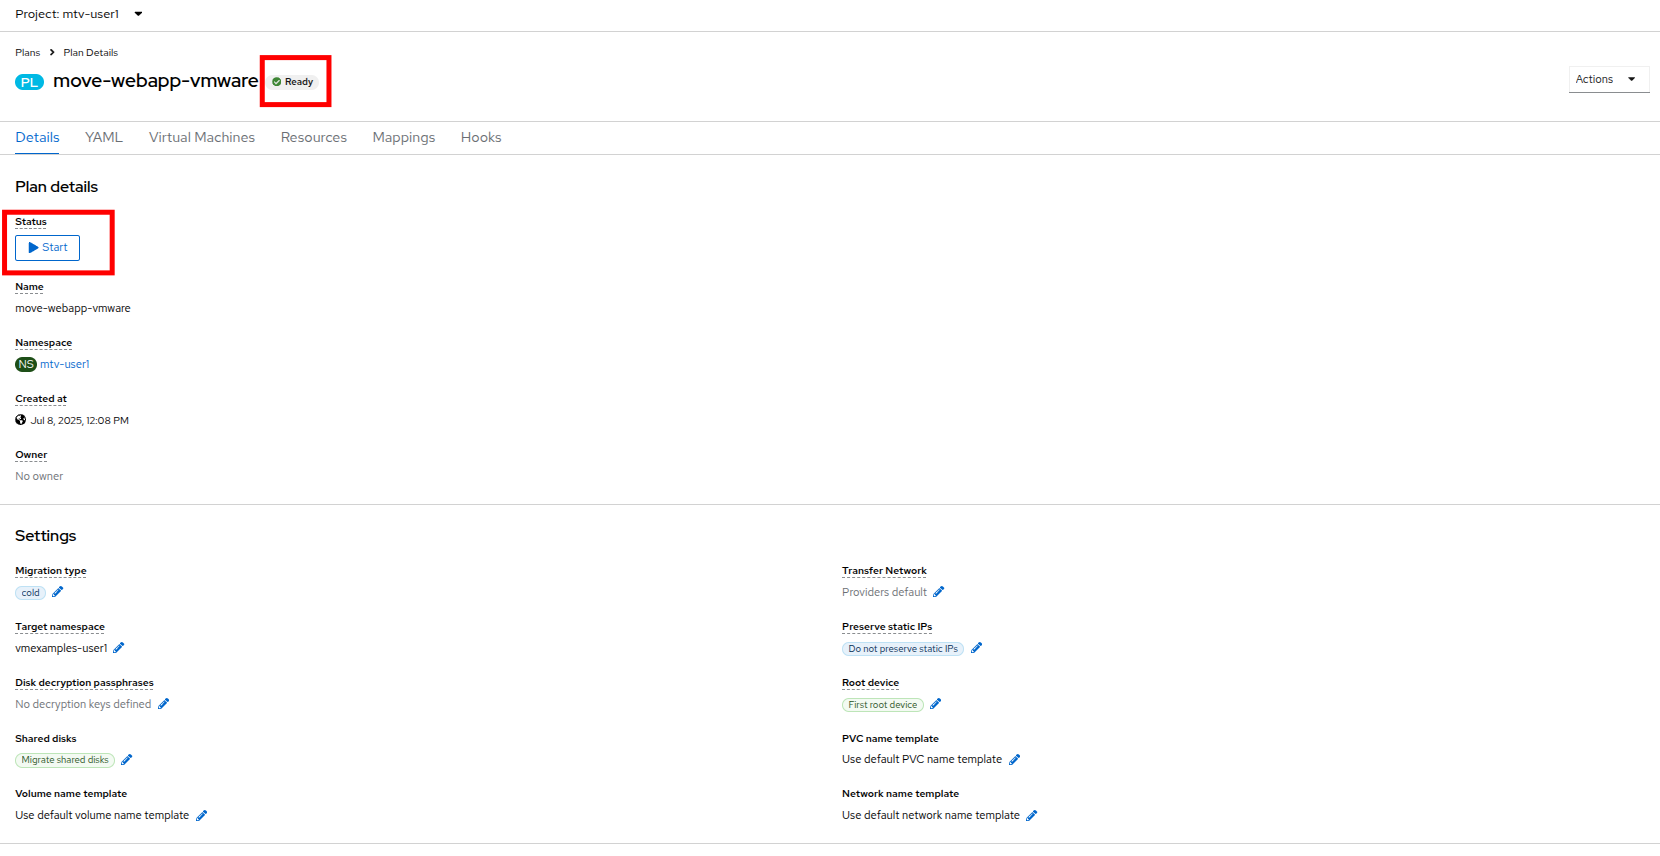Image resolution: width=1660 pixels, height=856 pixels.
Task: Go to the Mappings tab
Action: coord(403,137)
